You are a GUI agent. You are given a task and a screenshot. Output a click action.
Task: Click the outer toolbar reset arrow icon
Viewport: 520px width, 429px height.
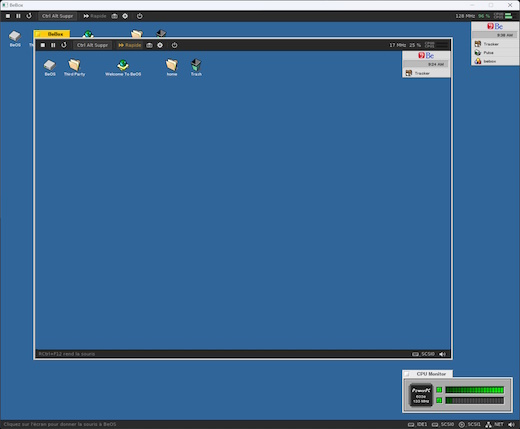point(29,16)
